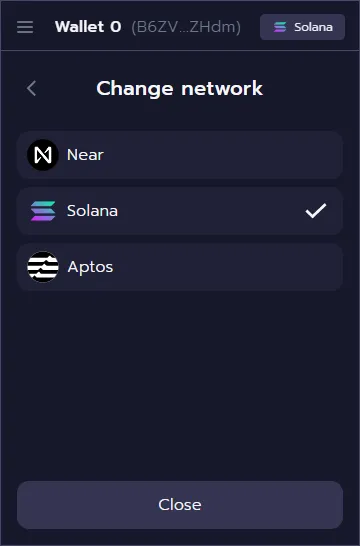Select the Solana network row
Image resolution: width=360 pixels, height=546 pixels.
(180, 211)
